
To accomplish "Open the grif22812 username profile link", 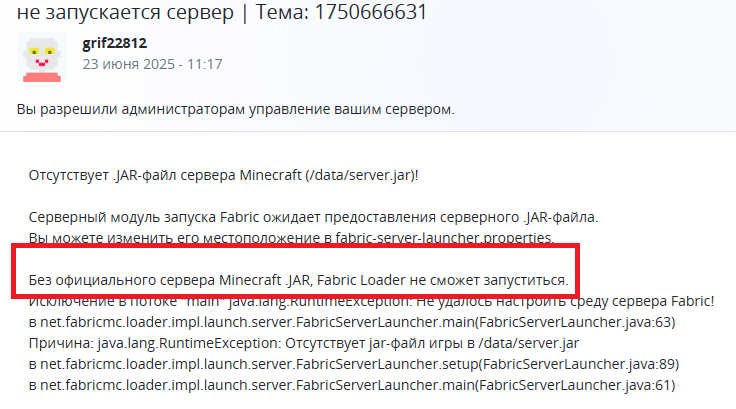I will point(115,43).
